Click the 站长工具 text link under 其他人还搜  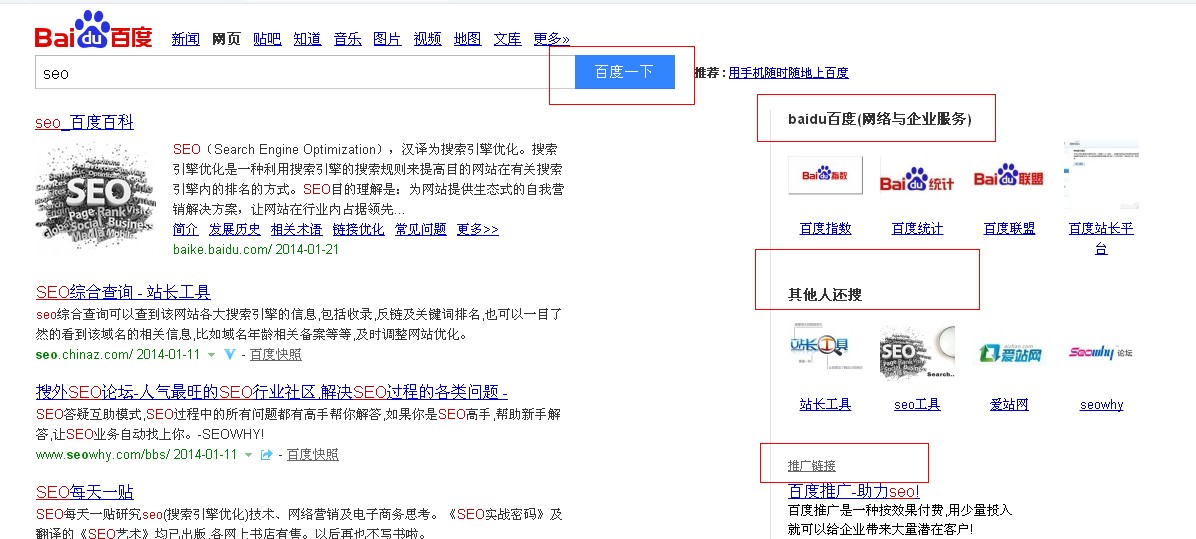[x=825, y=405]
